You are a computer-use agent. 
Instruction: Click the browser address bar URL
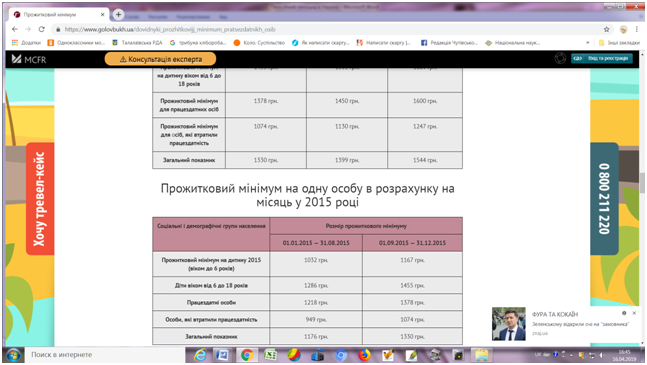click(x=170, y=29)
